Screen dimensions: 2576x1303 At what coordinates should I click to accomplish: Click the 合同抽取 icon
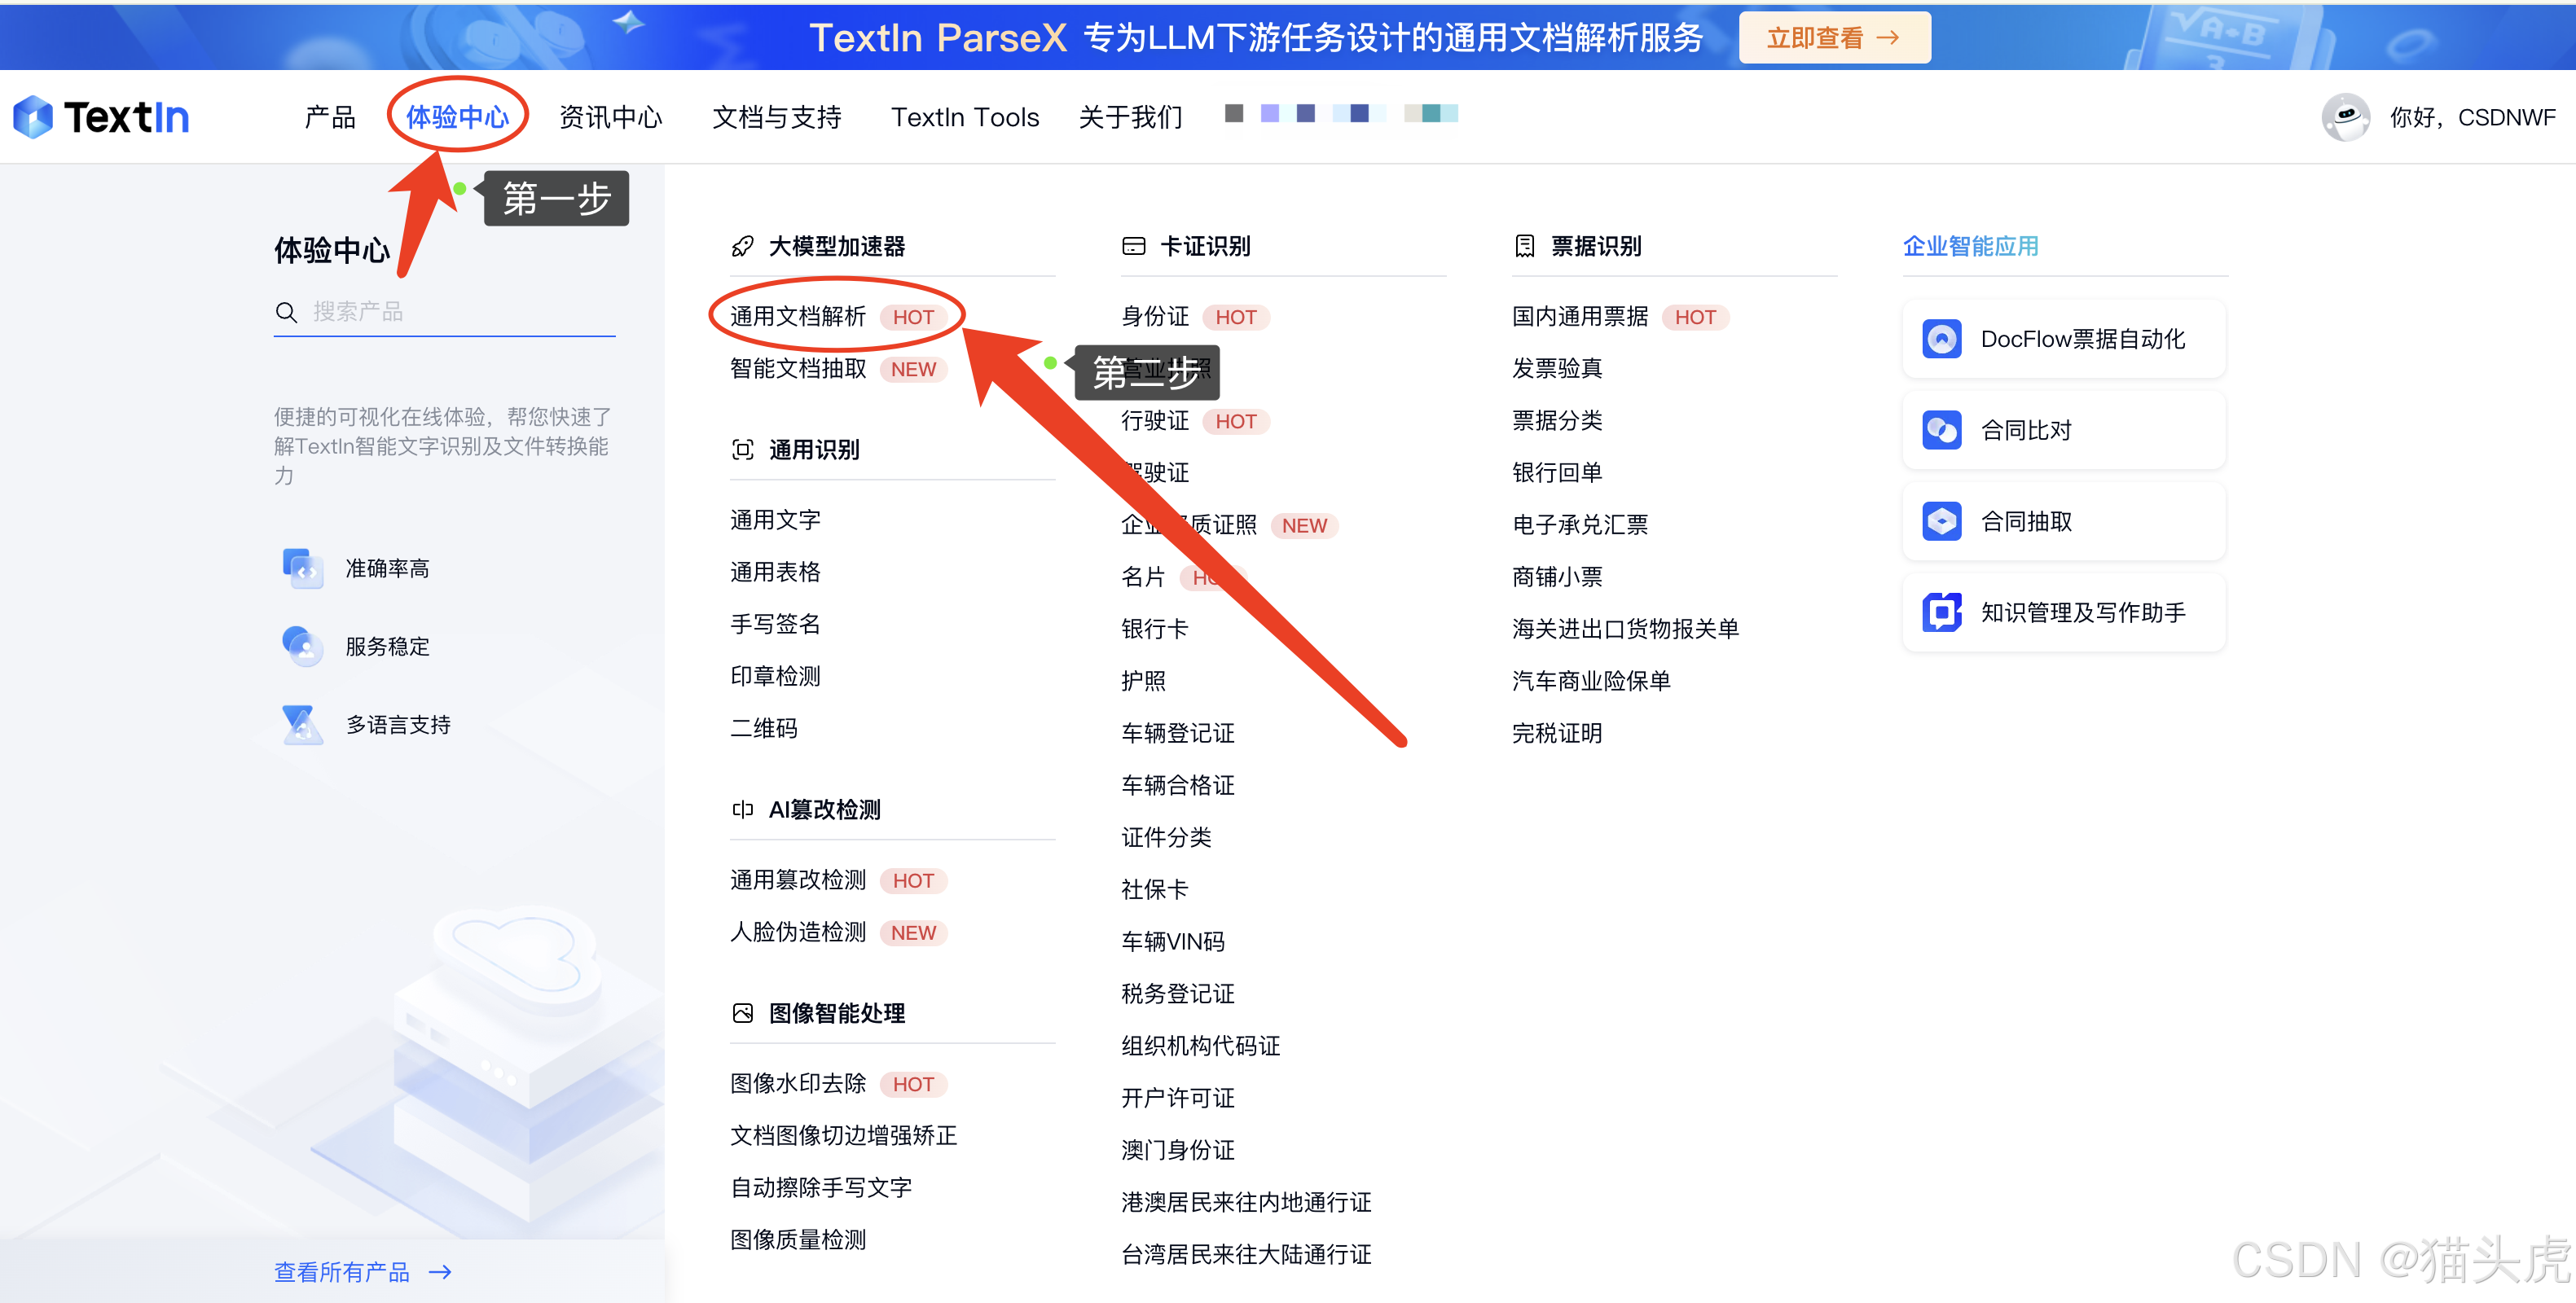coord(1941,521)
